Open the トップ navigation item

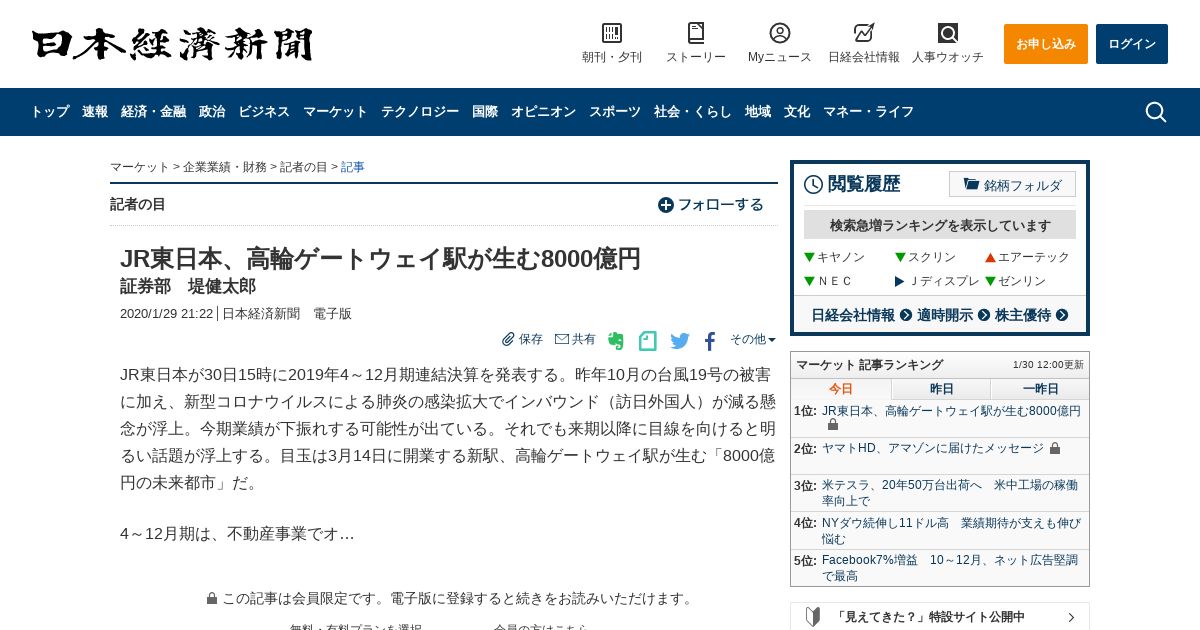pyautogui.click(x=50, y=112)
